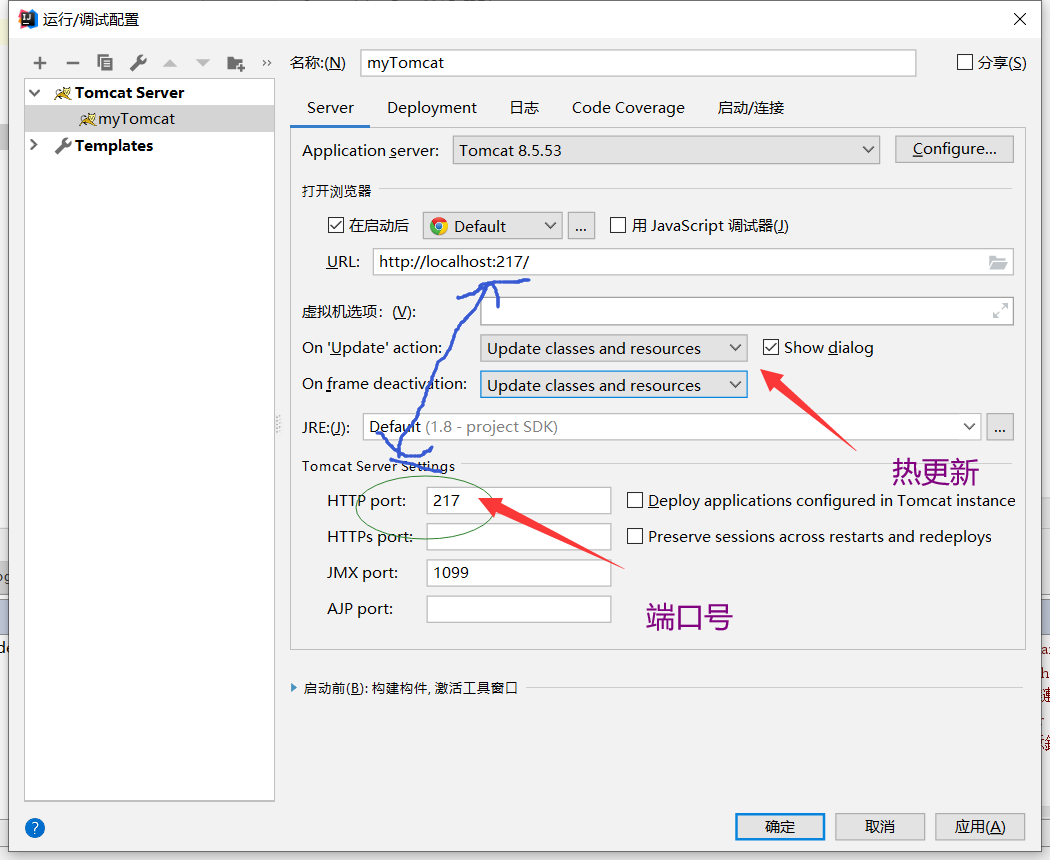Screen dimensions: 1050x860
Task: Switch to the Deployment tab
Action: tap(432, 108)
